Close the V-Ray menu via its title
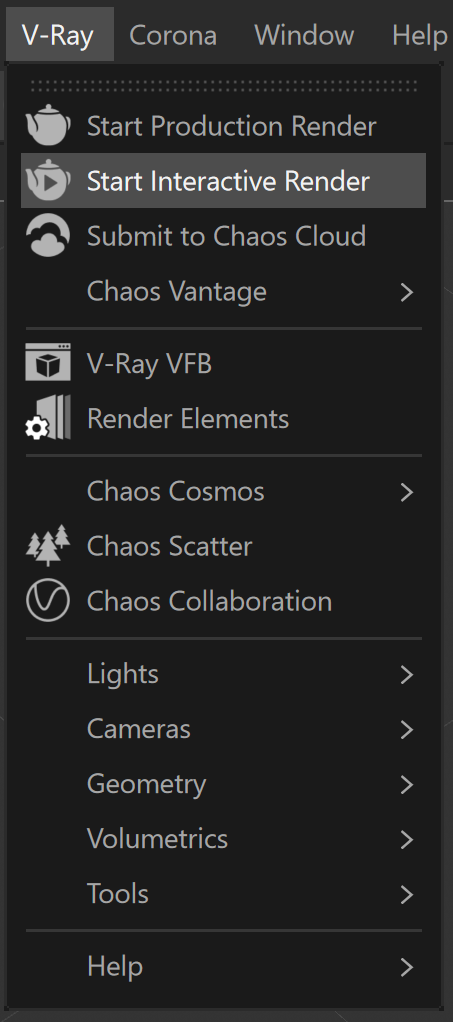The image size is (453, 1022). point(58,35)
